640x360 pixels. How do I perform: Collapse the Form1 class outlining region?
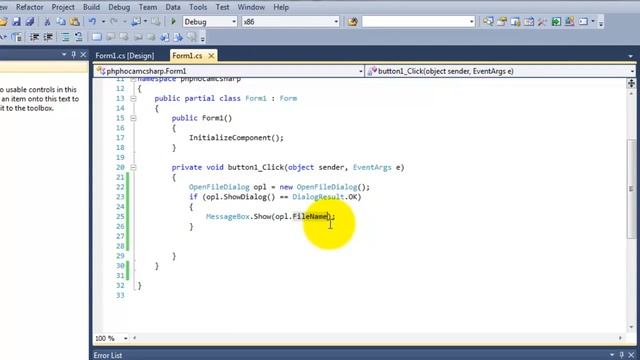click(x=133, y=98)
